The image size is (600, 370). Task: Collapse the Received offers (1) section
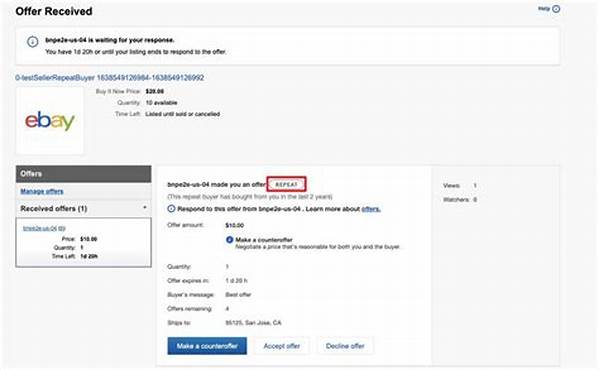(83, 209)
